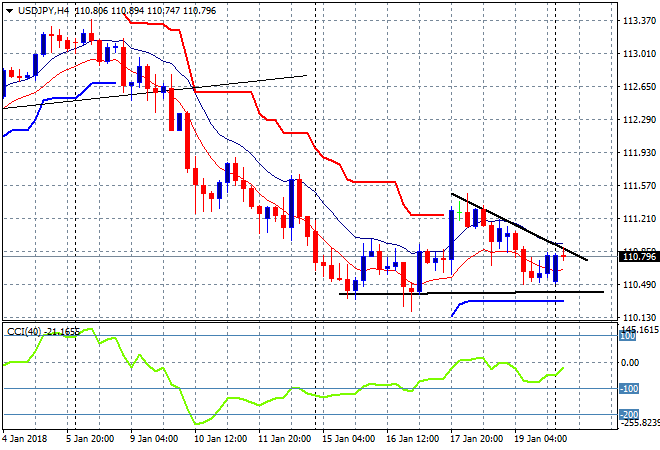Select the 9 Jan 04:00 time label

click(154, 438)
